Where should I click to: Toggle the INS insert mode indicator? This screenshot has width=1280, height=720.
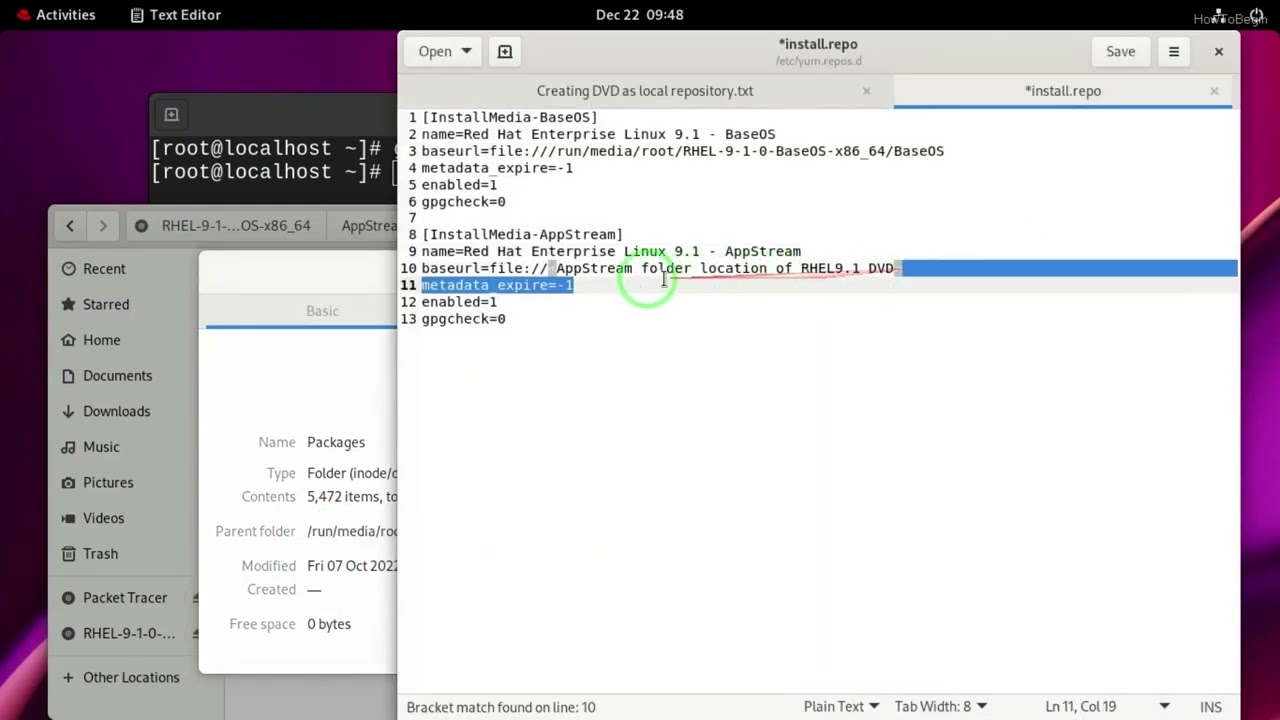click(x=1211, y=707)
